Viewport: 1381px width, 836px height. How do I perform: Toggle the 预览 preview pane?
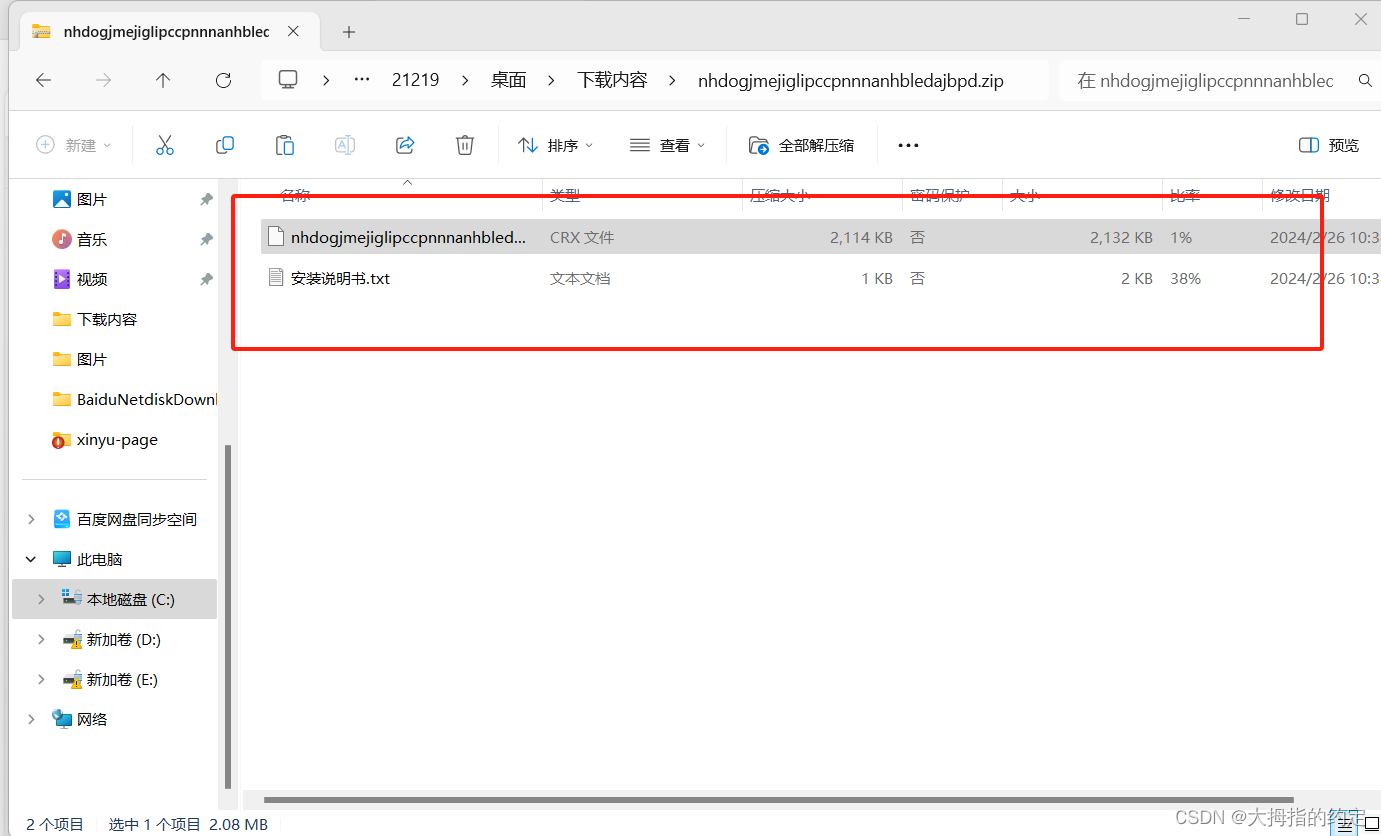1329,145
